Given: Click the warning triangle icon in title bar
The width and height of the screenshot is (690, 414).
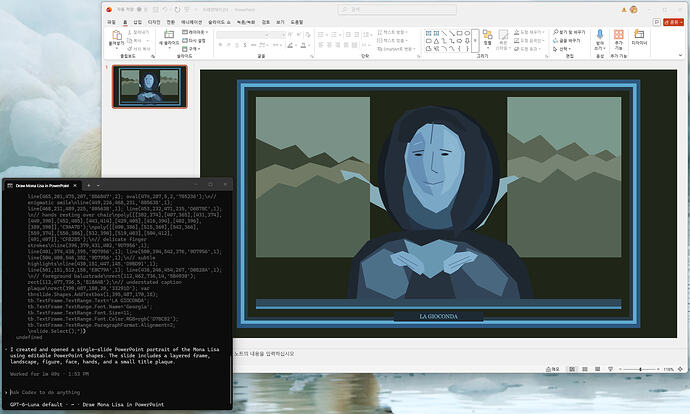Looking at the screenshot, I should coord(624,9).
